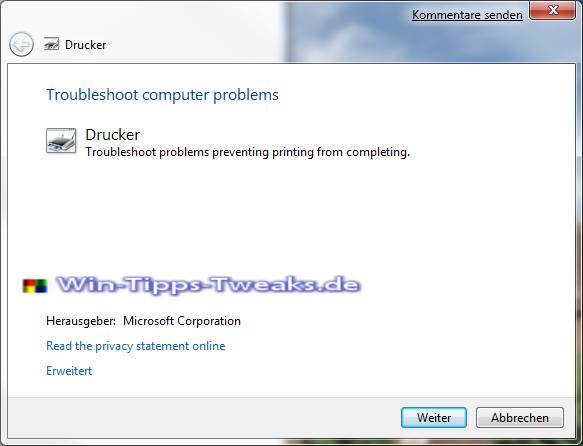Open the Kommentare senden link
Screen dimensions: 583x446
tap(467, 15)
